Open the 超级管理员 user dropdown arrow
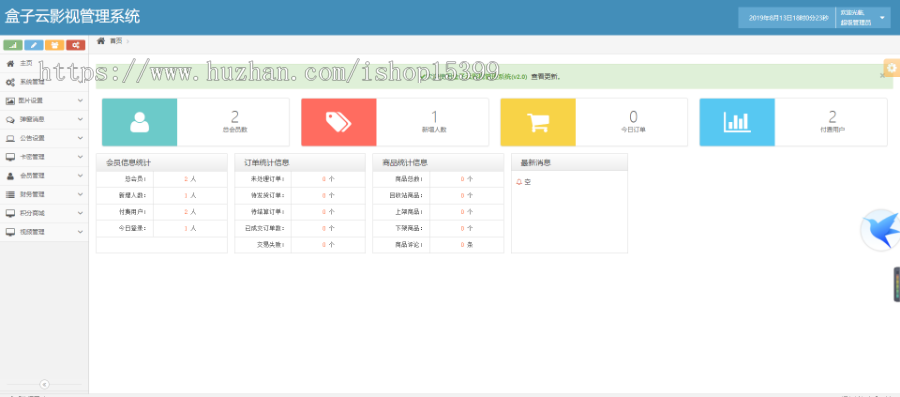Screen dimensions: 900x397 [882, 17]
